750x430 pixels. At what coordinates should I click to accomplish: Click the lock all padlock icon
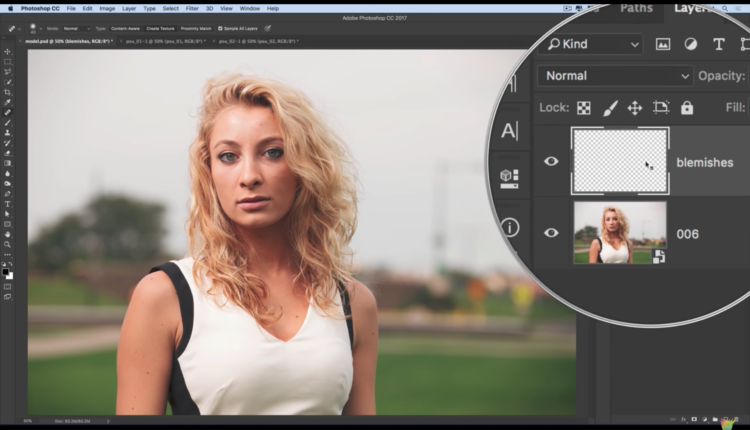[687, 108]
